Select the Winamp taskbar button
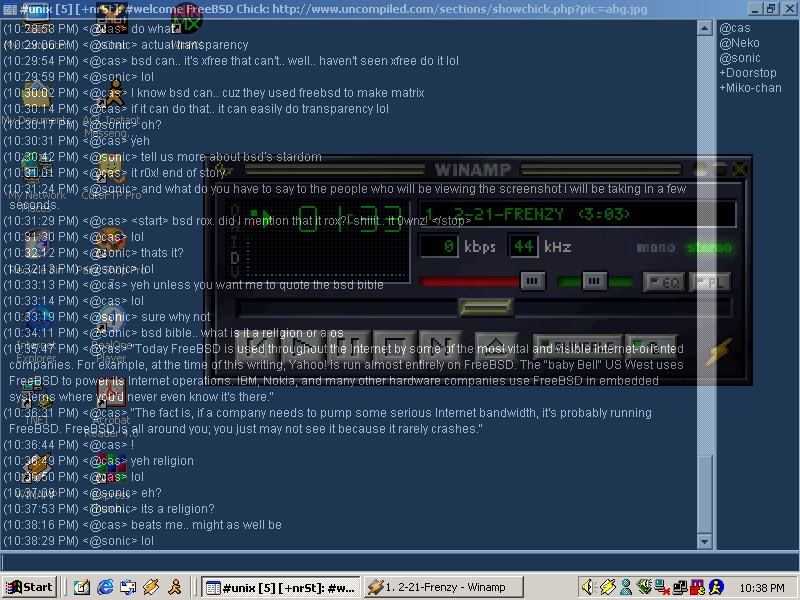This screenshot has height=600, width=800. pos(441,587)
